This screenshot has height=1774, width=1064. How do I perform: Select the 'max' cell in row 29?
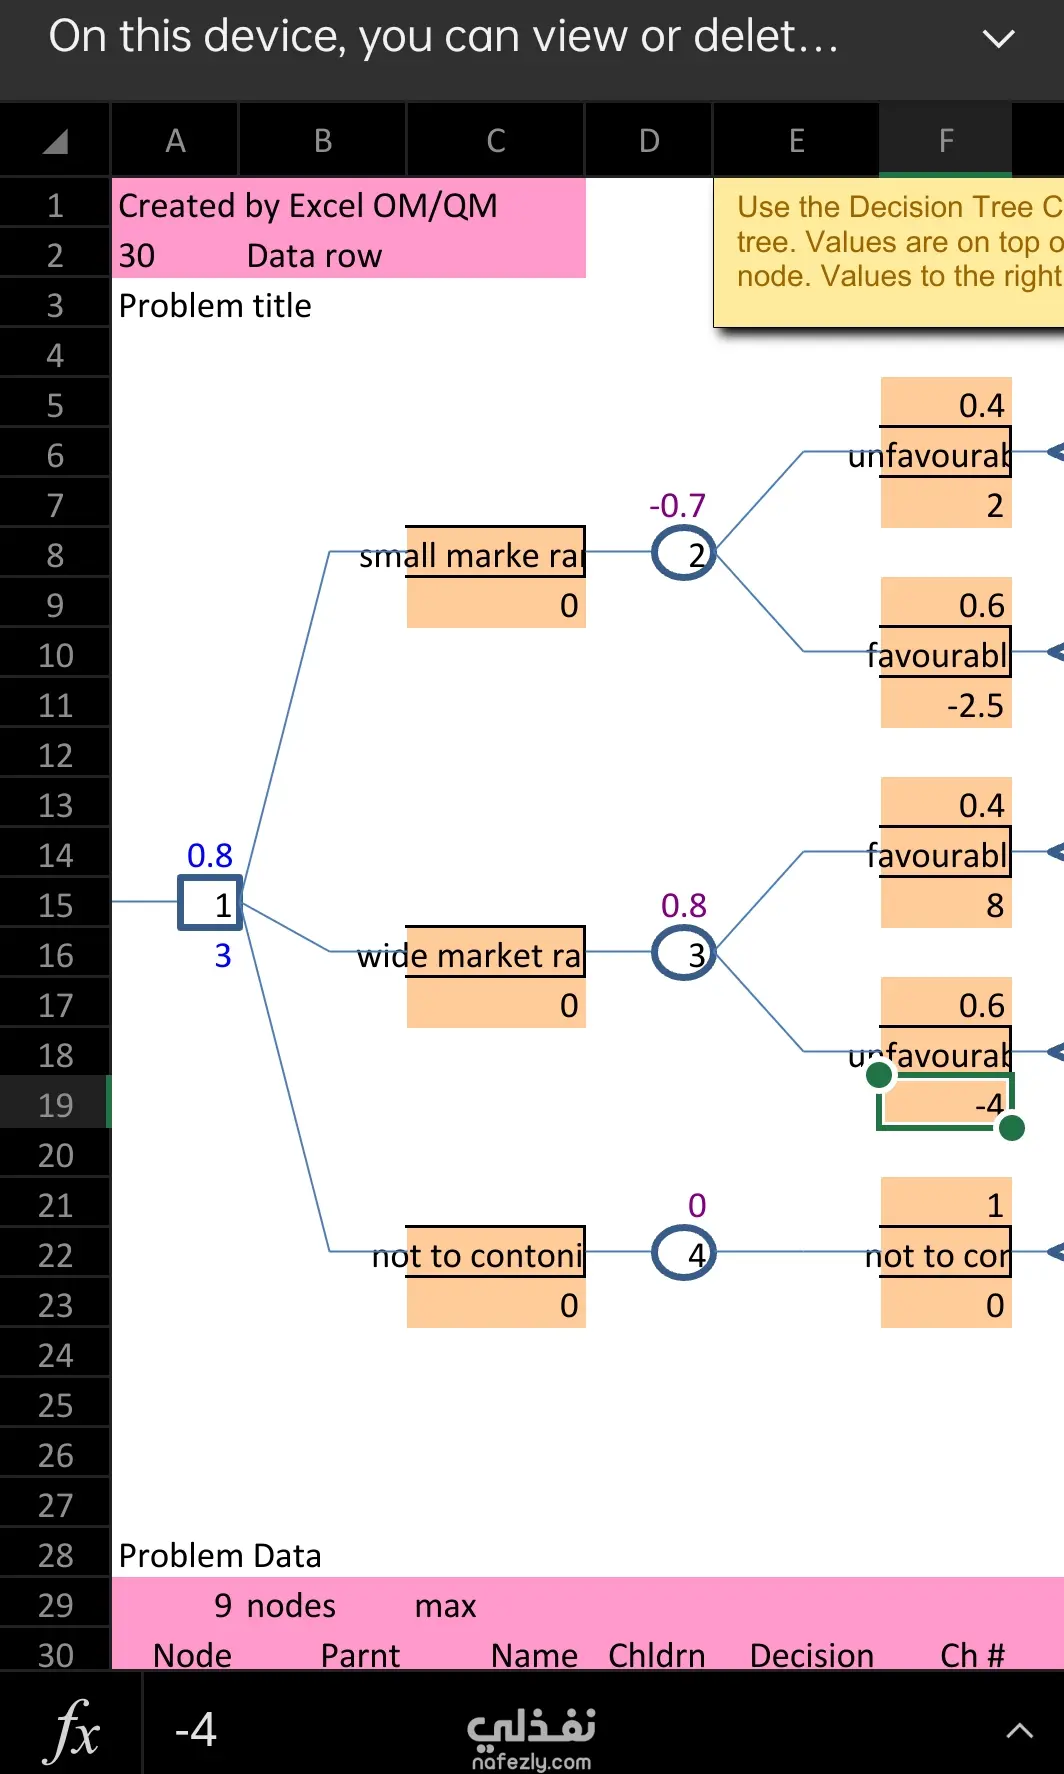(445, 1605)
